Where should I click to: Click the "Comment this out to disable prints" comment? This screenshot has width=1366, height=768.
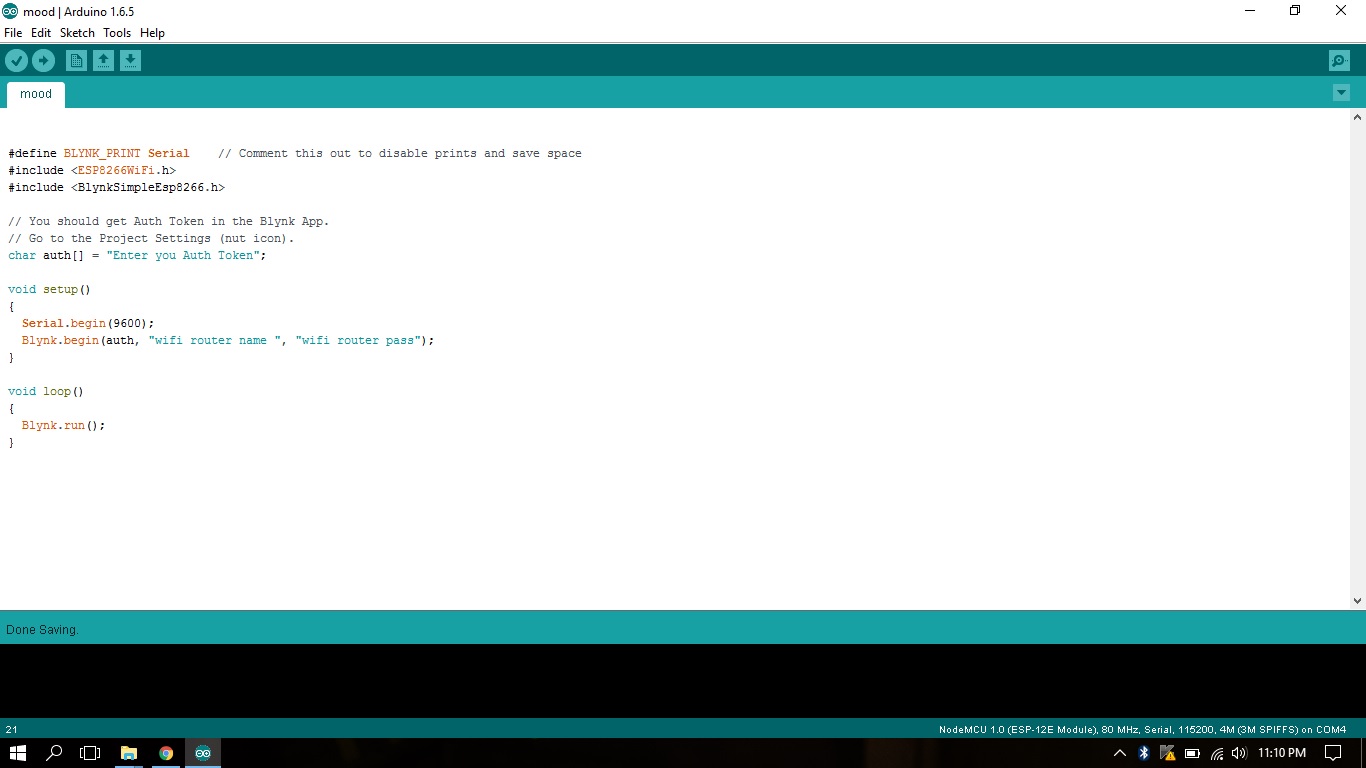pyautogui.click(x=400, y=153)
